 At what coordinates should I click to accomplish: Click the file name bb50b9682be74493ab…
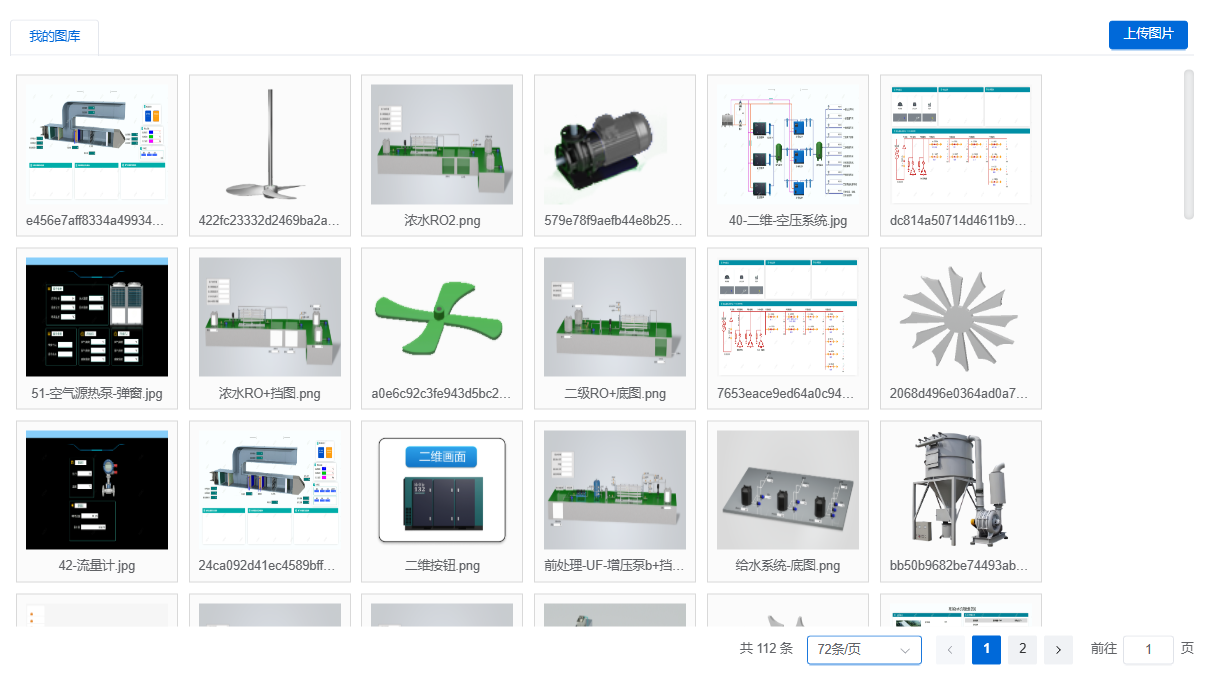(961, 566)
